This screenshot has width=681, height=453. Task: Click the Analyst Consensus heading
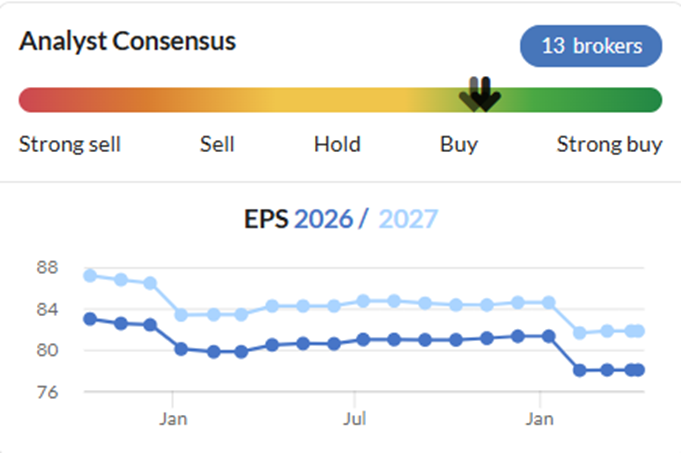(x=127, y=42)
